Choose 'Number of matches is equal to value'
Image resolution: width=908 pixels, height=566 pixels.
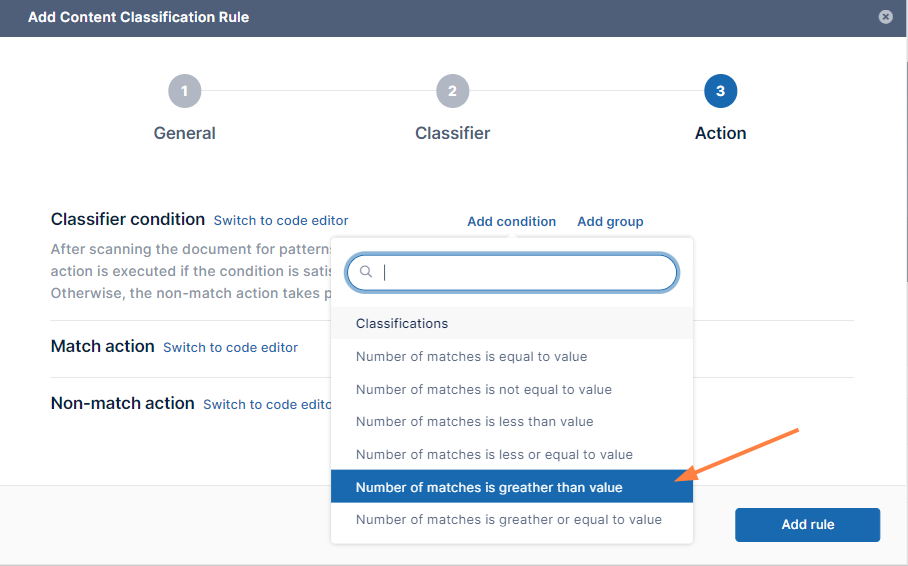click(x=471, y=357)
